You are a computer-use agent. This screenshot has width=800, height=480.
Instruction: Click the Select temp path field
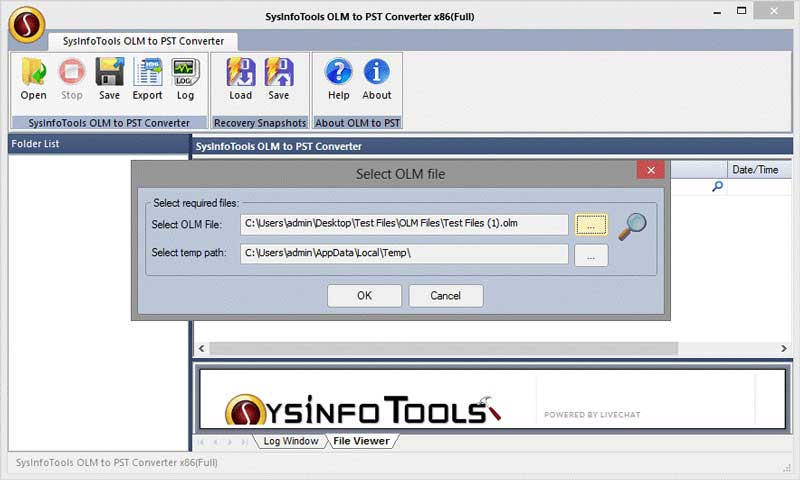coord(404,254)
